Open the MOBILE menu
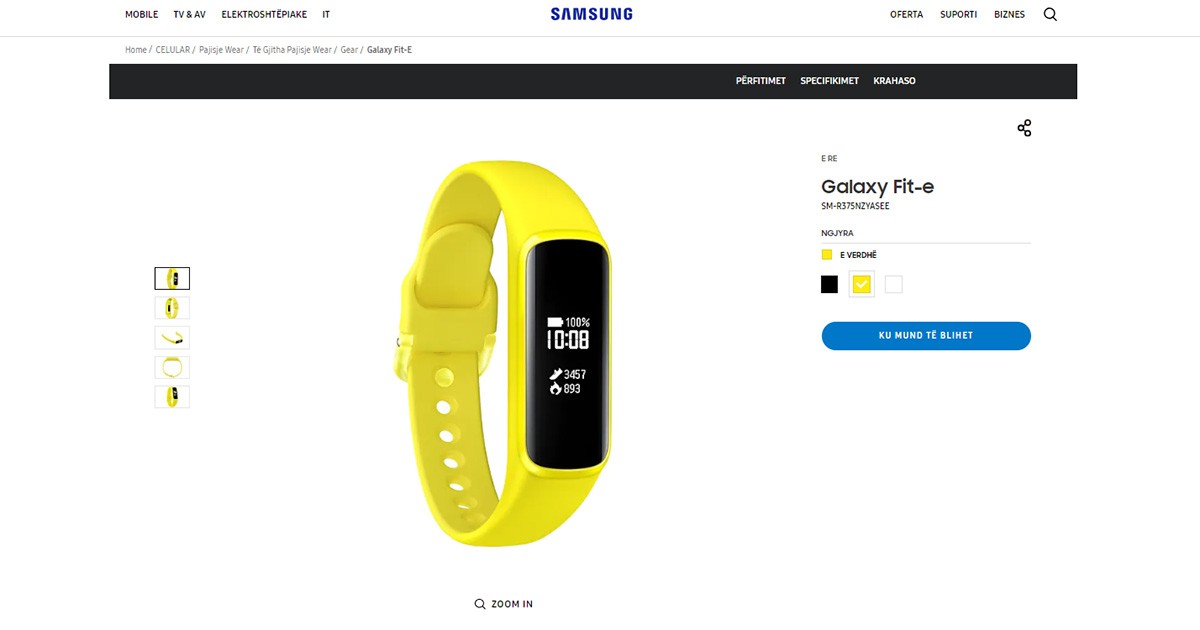 point(142,15)
